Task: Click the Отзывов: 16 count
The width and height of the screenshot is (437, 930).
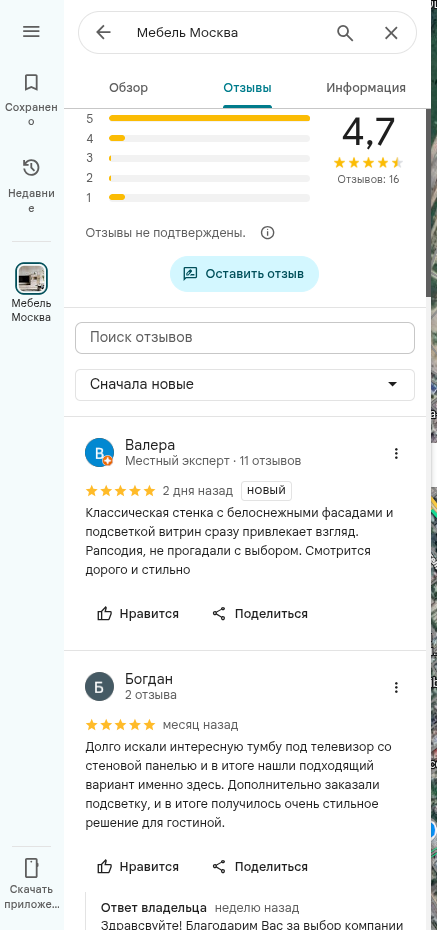Action: [368, 179]
